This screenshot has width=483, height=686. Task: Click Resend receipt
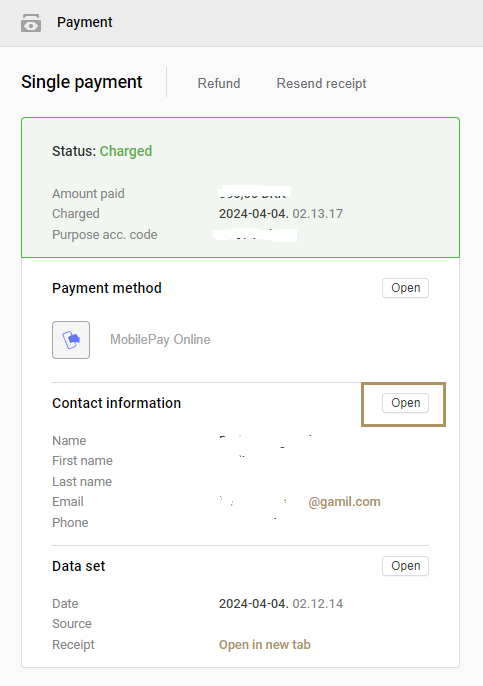(x=321, y=83)
